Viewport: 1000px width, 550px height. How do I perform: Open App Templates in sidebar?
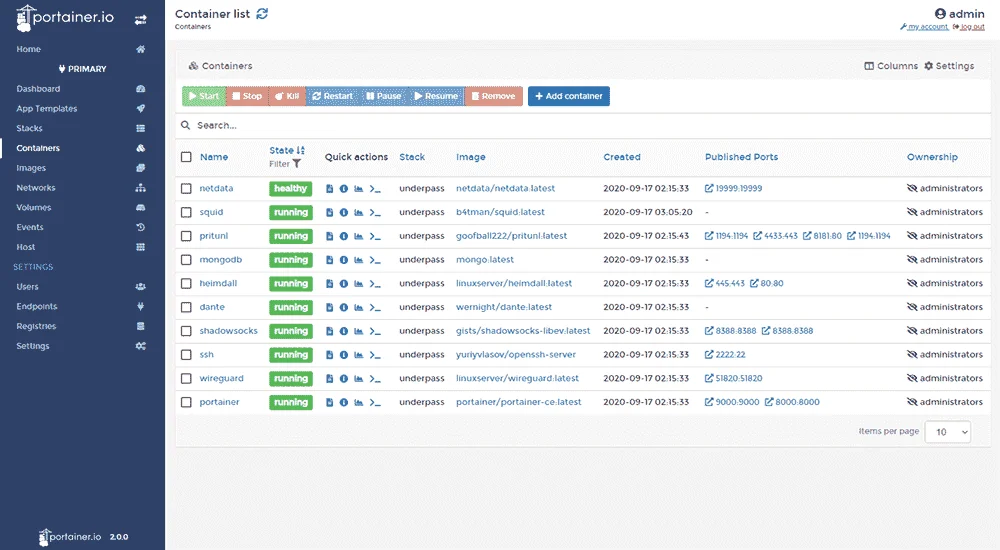47,108
